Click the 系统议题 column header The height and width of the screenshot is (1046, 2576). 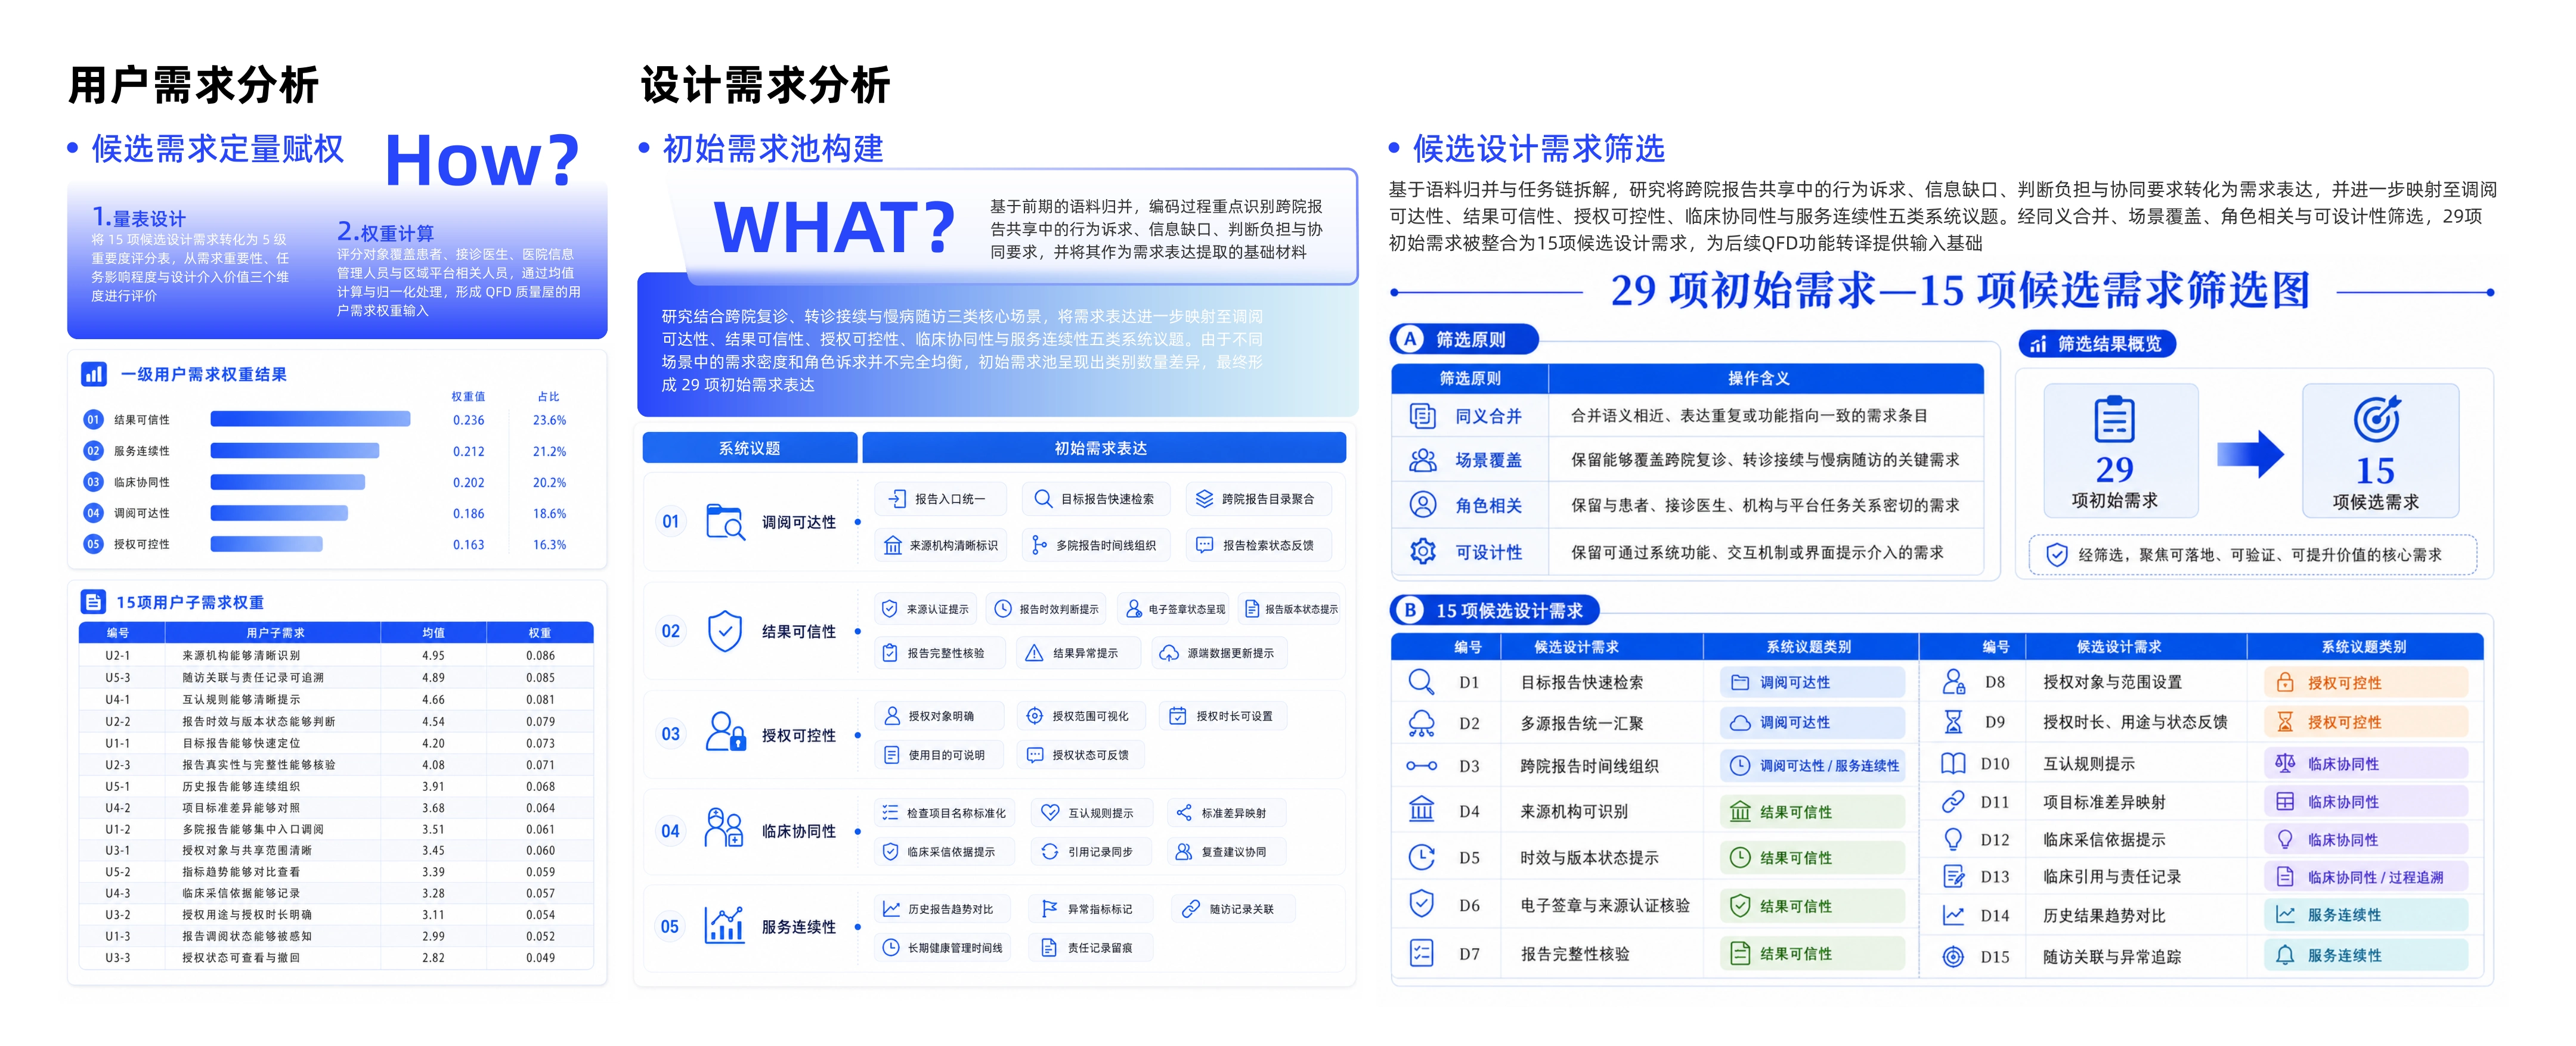click(749, 448)
